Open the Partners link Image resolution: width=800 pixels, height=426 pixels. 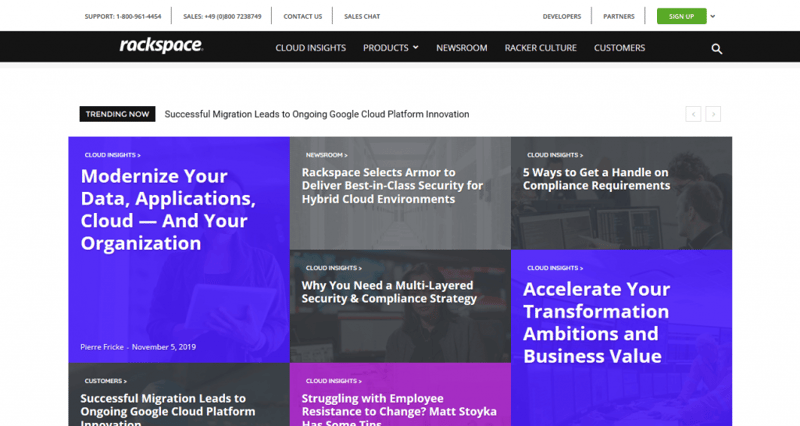tap(618, 16)
